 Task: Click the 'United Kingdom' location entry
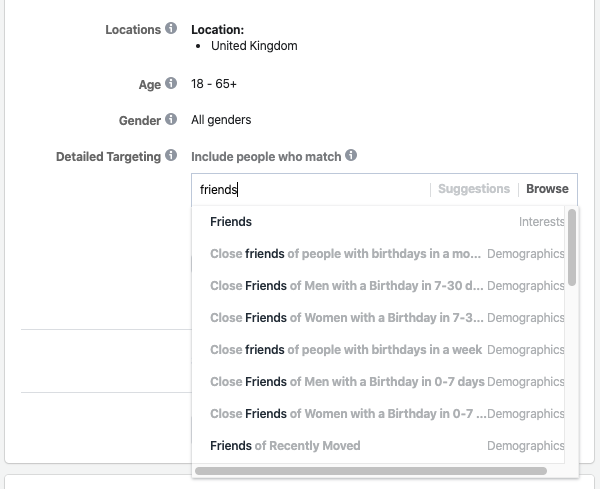(x=254, y=46)
